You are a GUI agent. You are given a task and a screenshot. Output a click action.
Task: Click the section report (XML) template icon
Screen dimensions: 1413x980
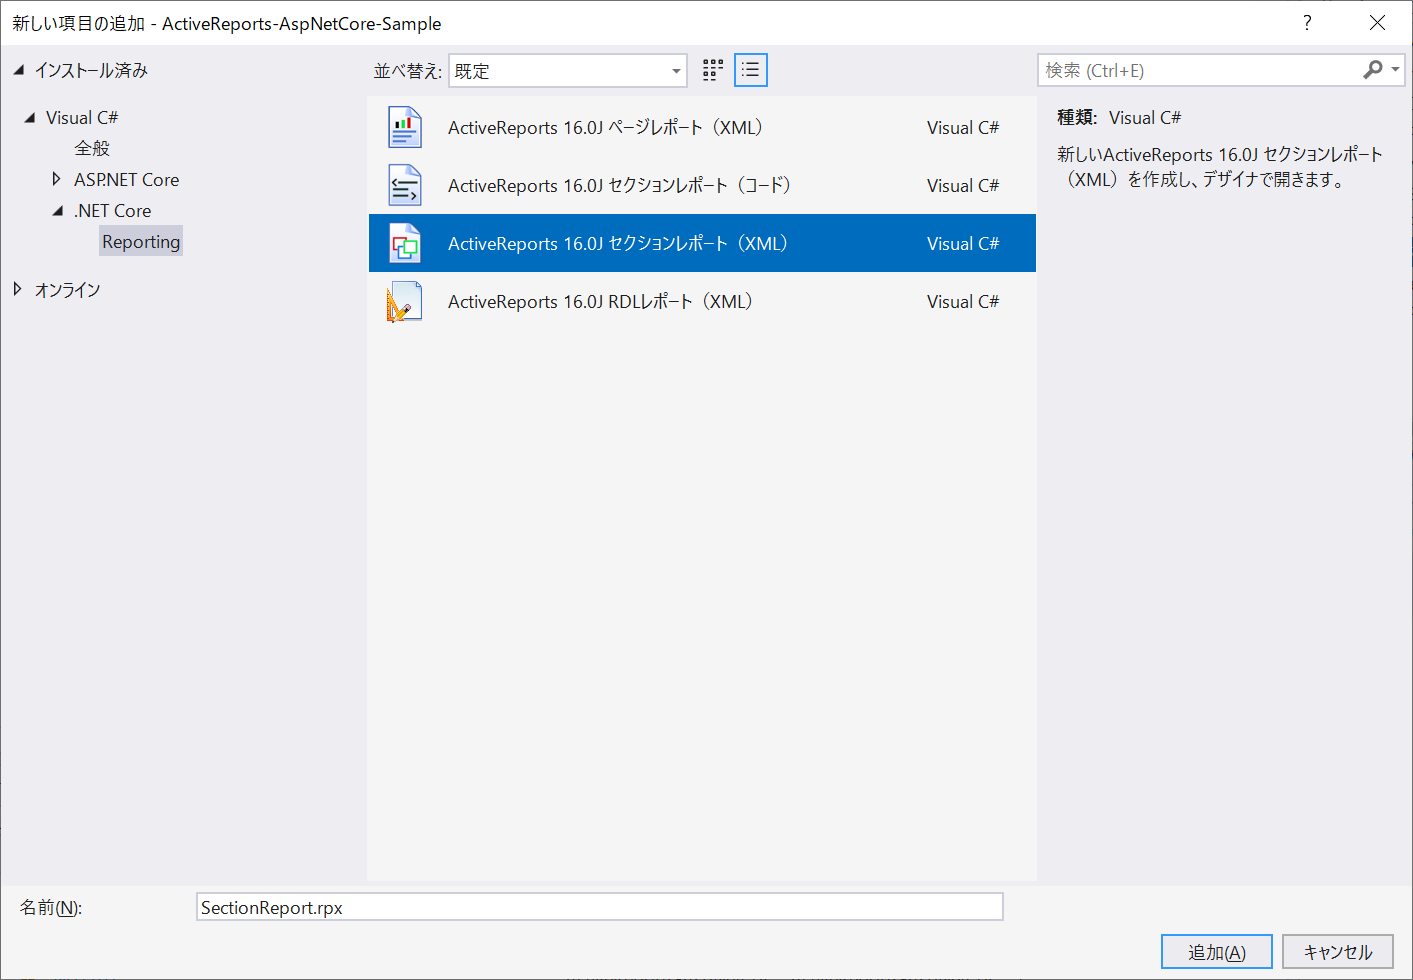405,243
